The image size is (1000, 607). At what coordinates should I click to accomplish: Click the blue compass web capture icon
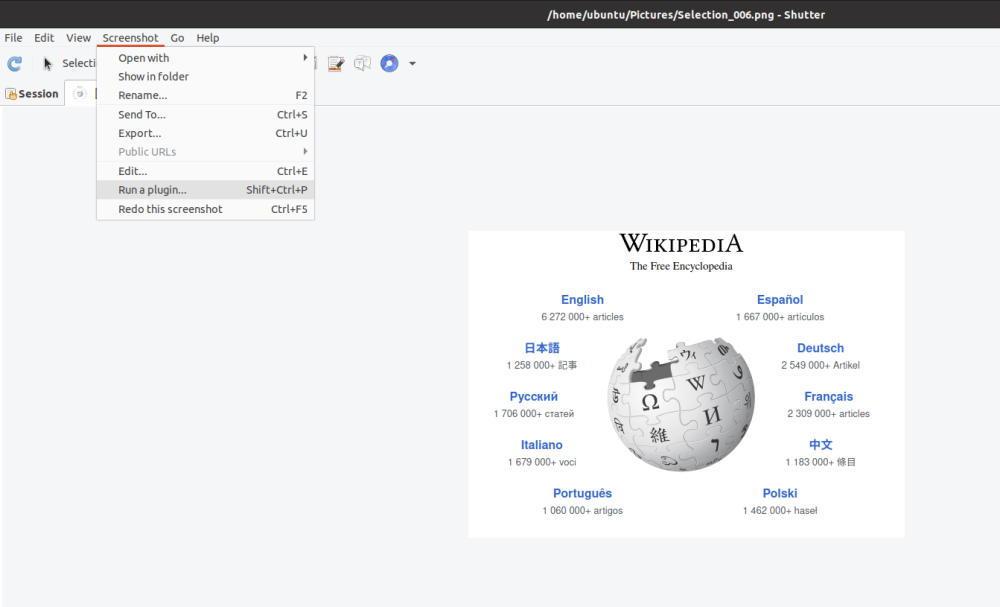389,63
